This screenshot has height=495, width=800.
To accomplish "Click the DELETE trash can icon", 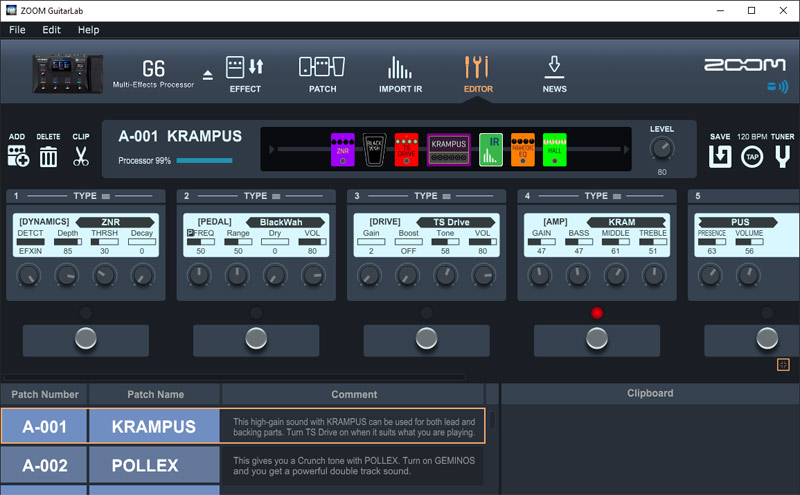I will (48, 156).
